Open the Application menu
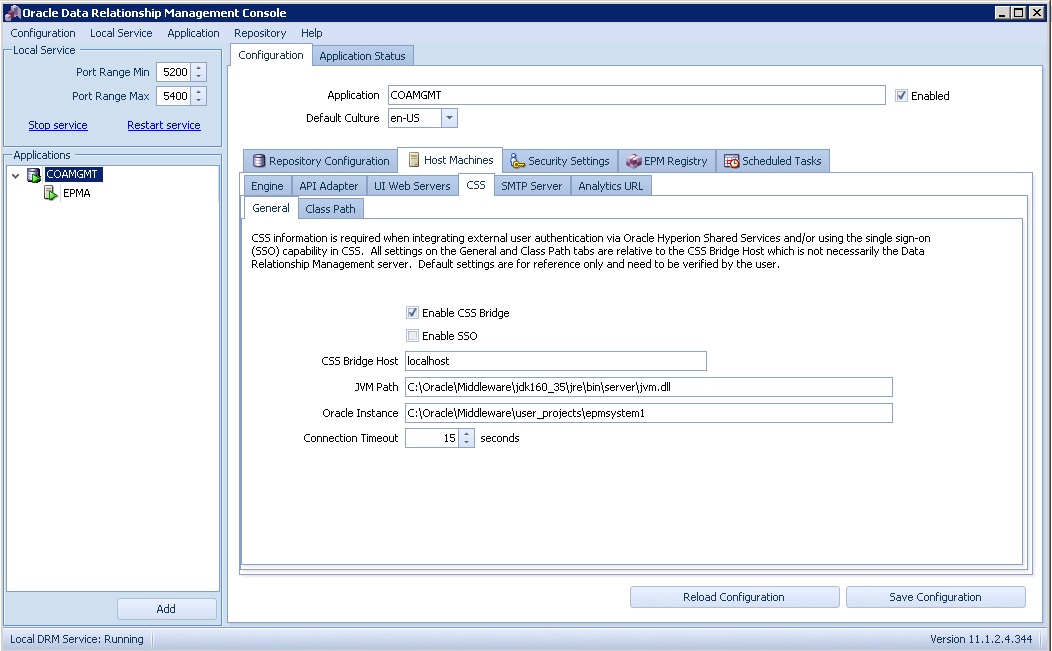The image size is (1052, 651). point(193,33)
